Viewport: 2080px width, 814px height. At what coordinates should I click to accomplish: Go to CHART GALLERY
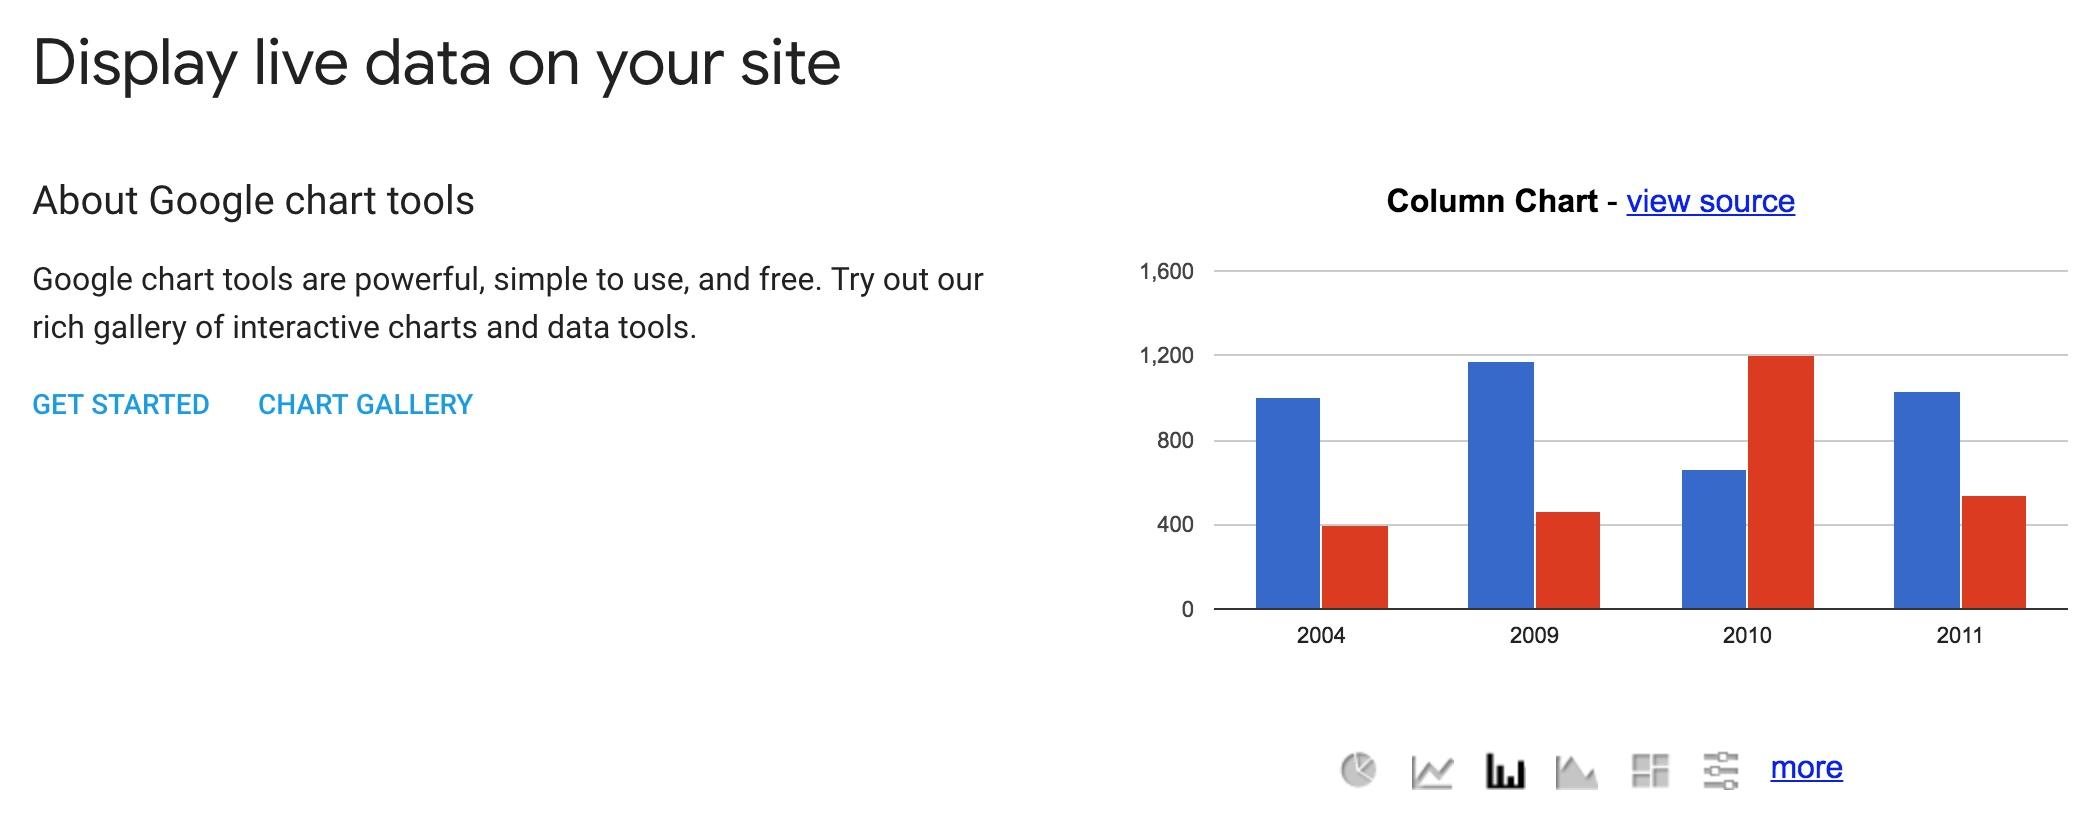[x=365, y=404]
